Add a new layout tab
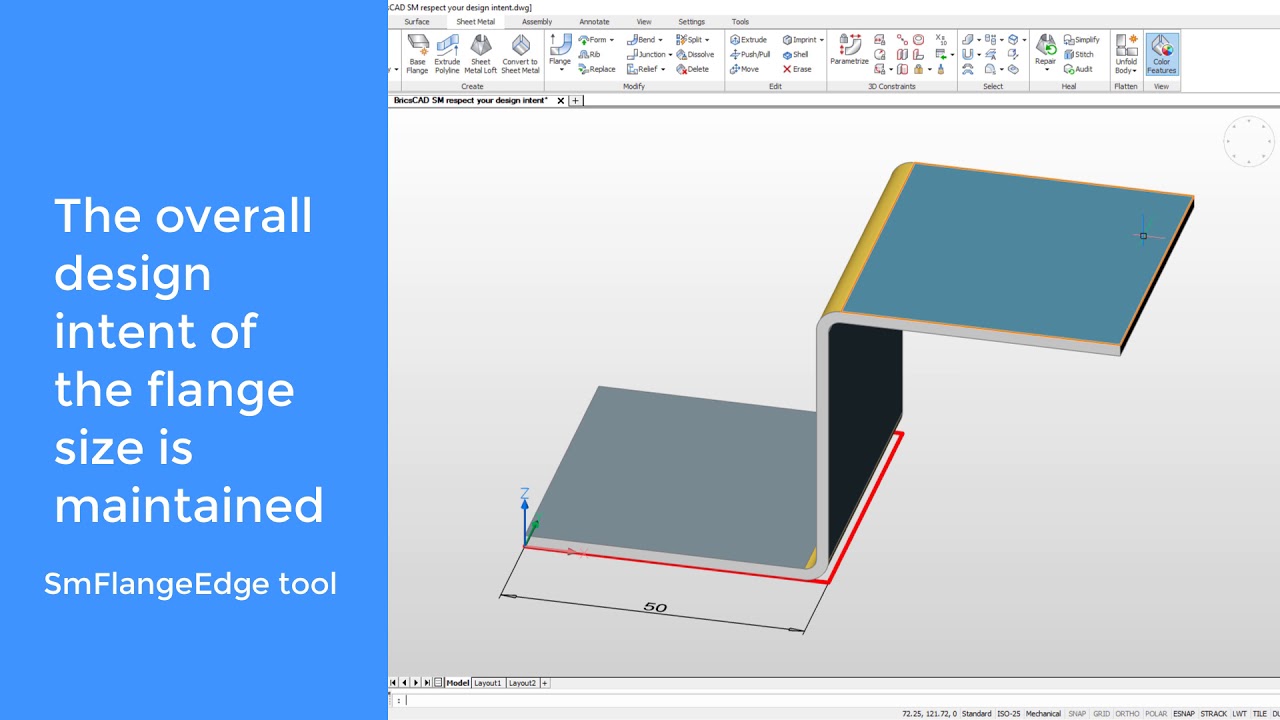 [545, 683]
